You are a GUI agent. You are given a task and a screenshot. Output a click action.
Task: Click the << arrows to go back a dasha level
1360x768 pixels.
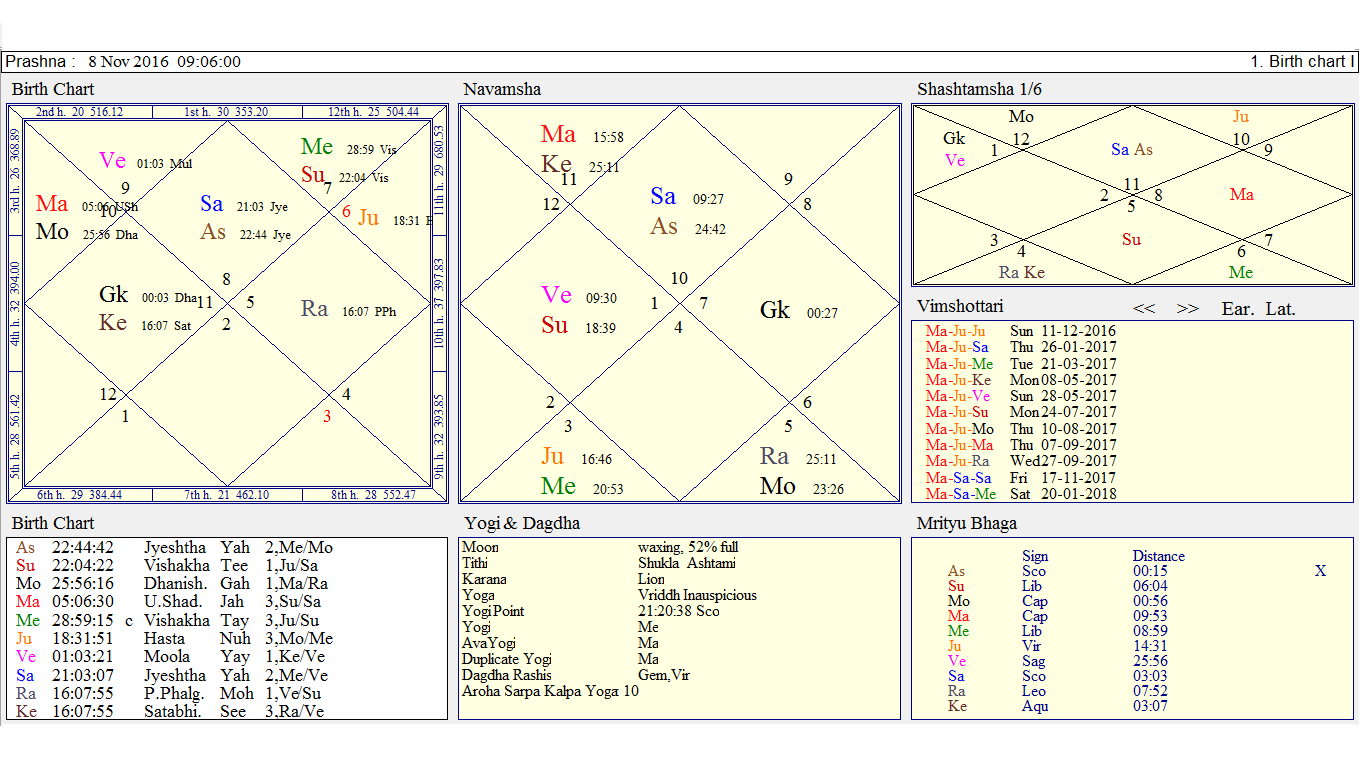[1144, 309]
